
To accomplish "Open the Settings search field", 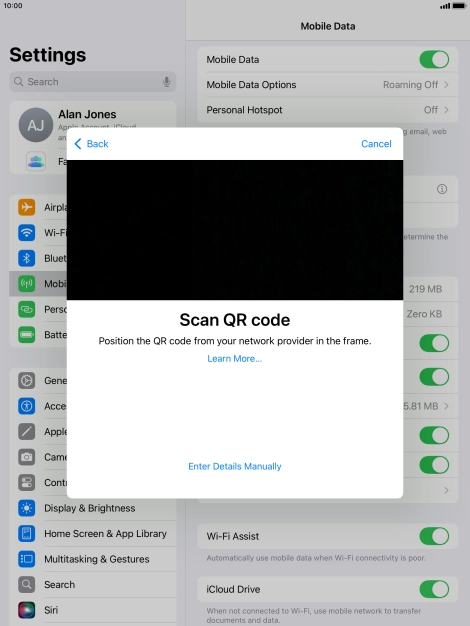I will (x=93, y=82).
